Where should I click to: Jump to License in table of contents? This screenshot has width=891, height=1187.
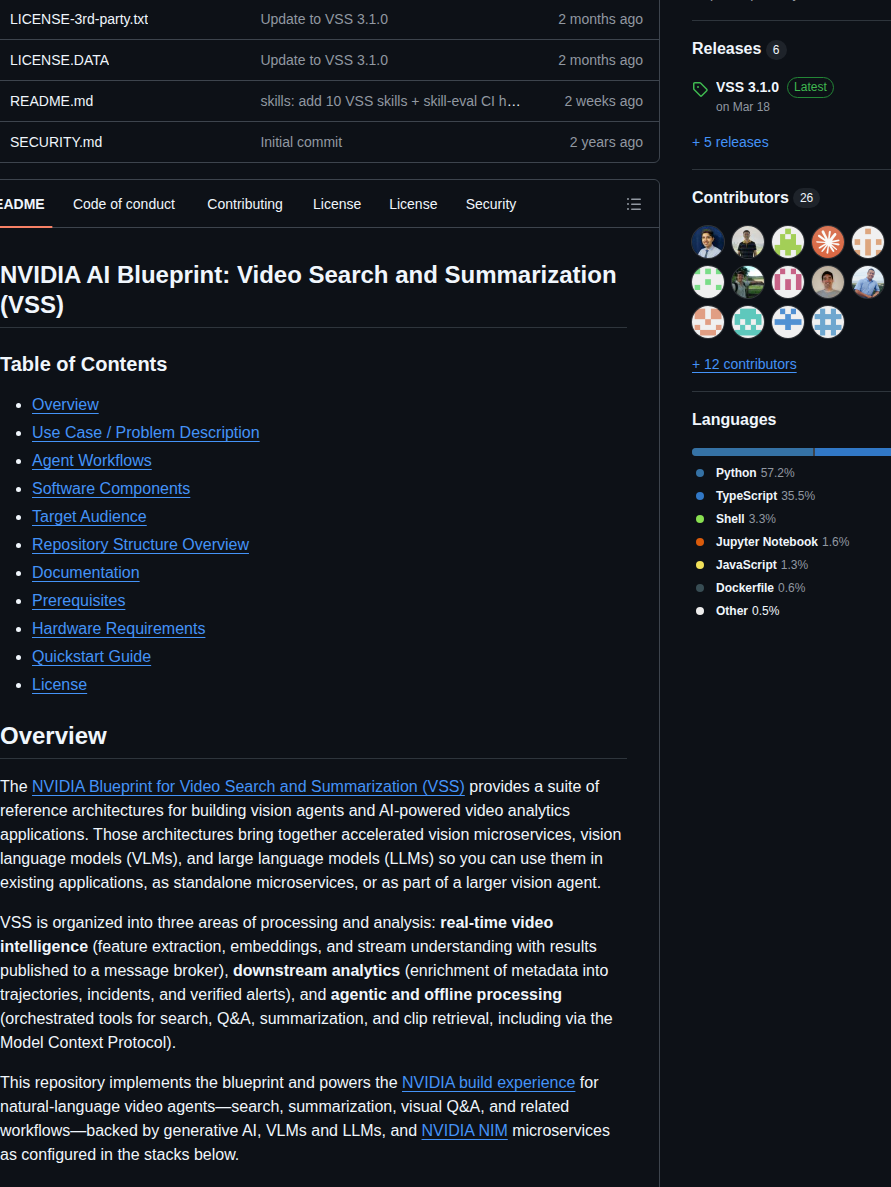click(59, 685)
